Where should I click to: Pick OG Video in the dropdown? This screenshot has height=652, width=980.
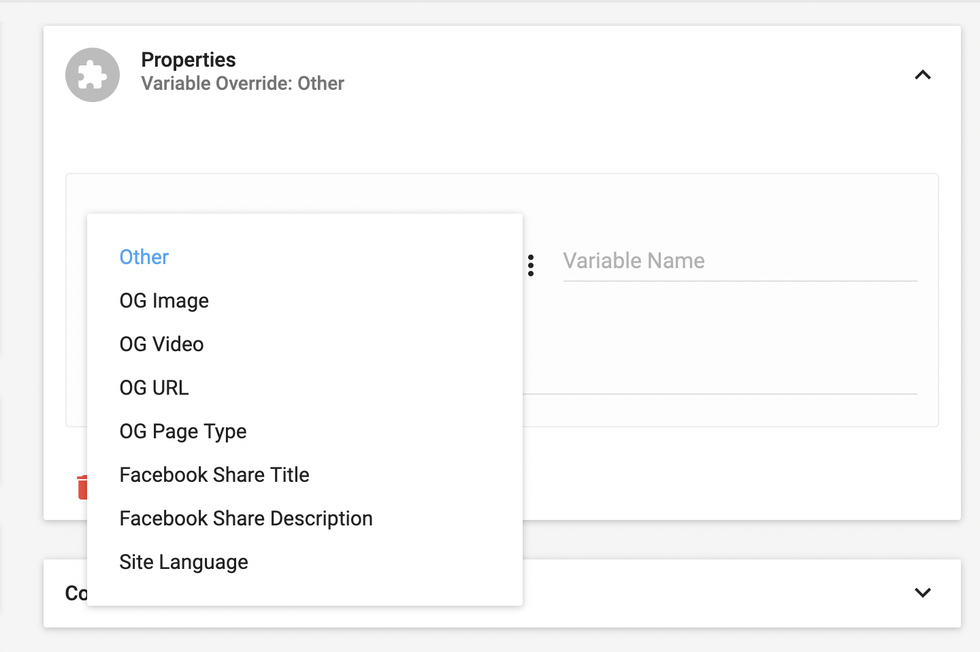click(161, 344)
